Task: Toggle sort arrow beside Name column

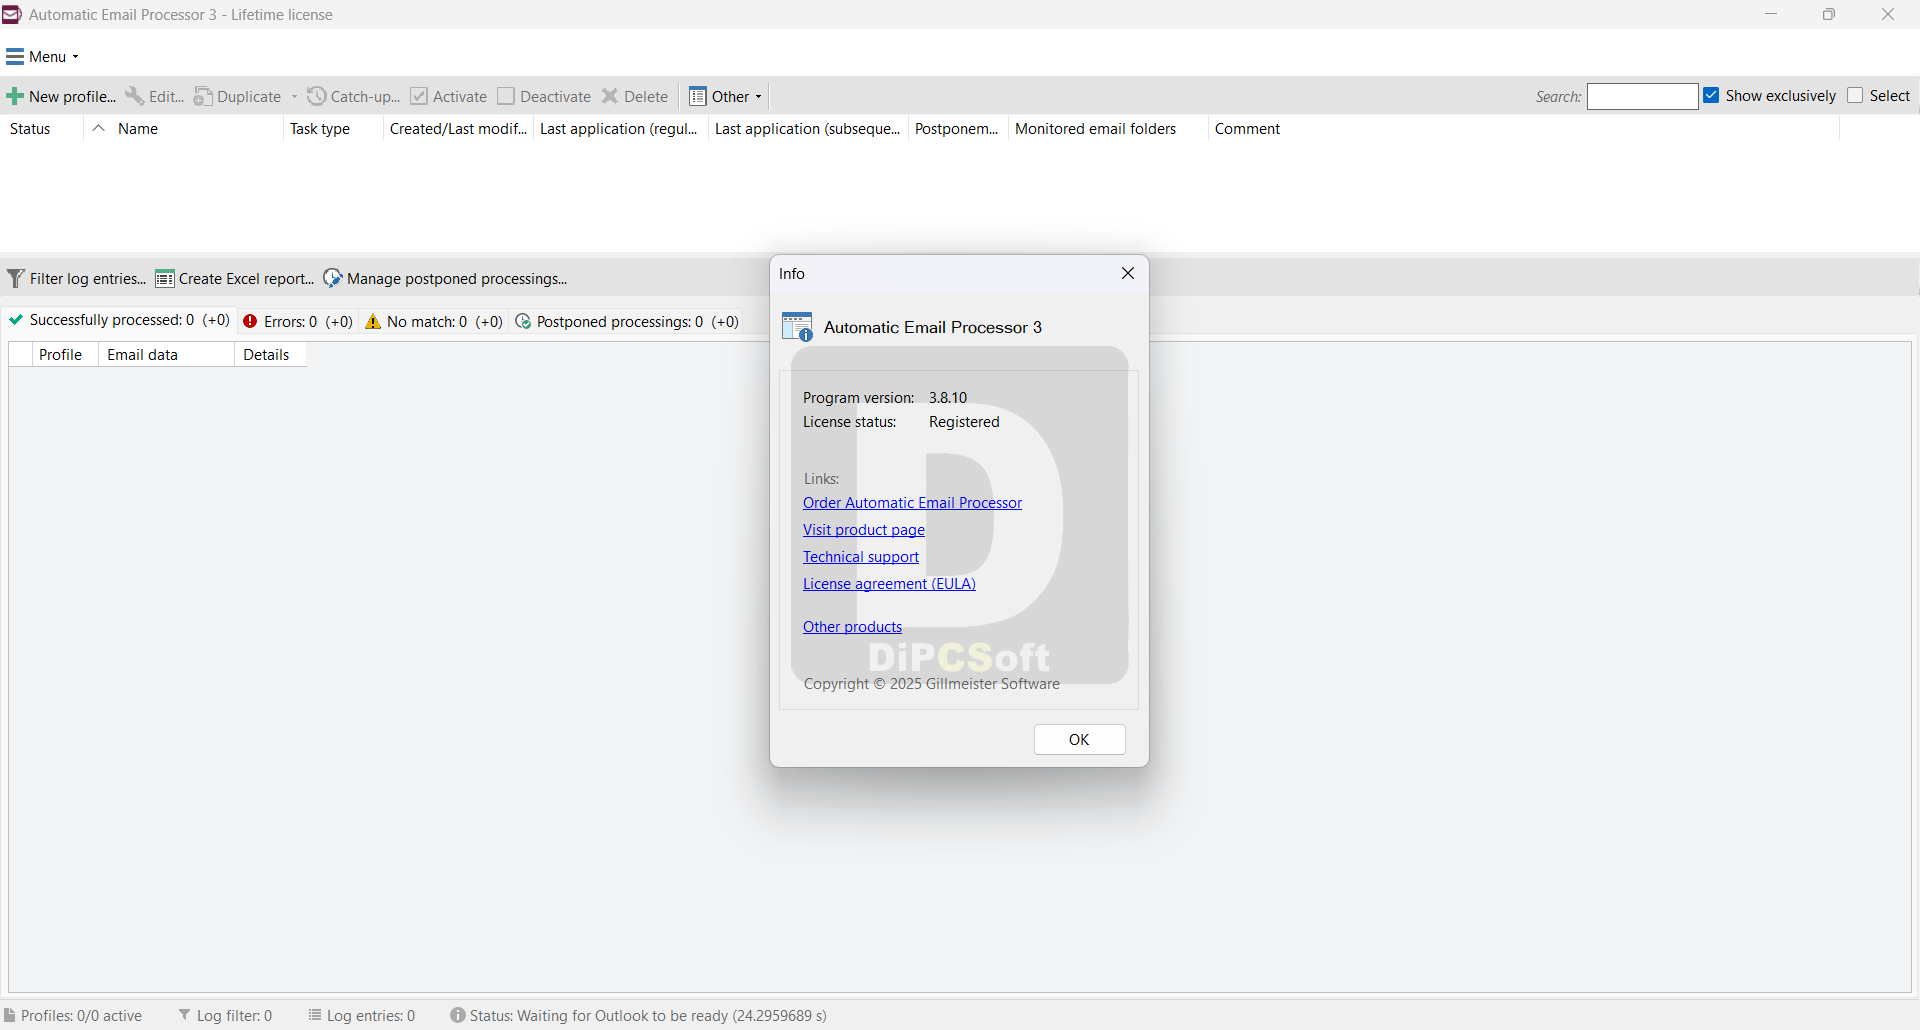Action: tap(98, 128)
